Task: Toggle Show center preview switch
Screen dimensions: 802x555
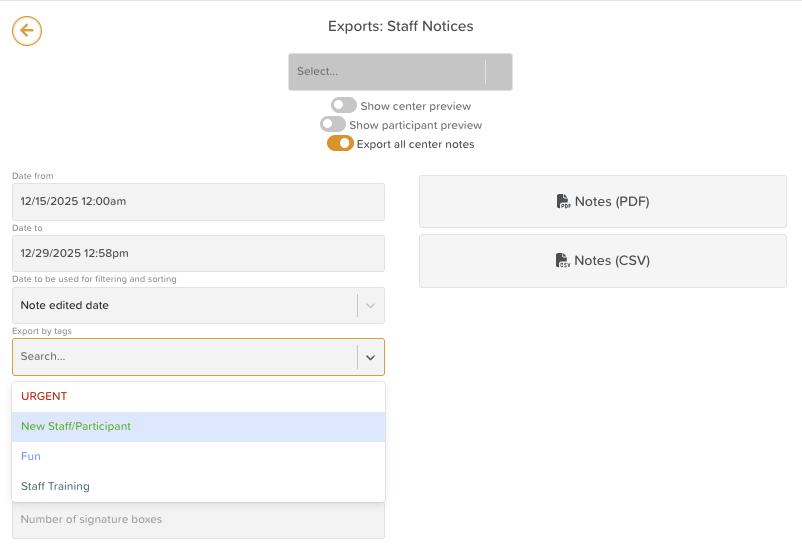Action: (344, 105)
